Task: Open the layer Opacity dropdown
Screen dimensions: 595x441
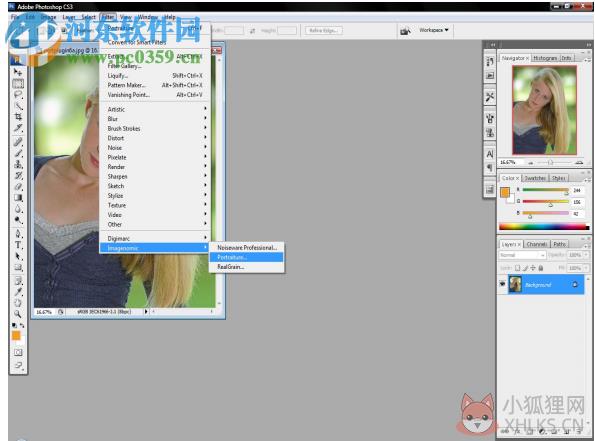Action: coord(587,255)
